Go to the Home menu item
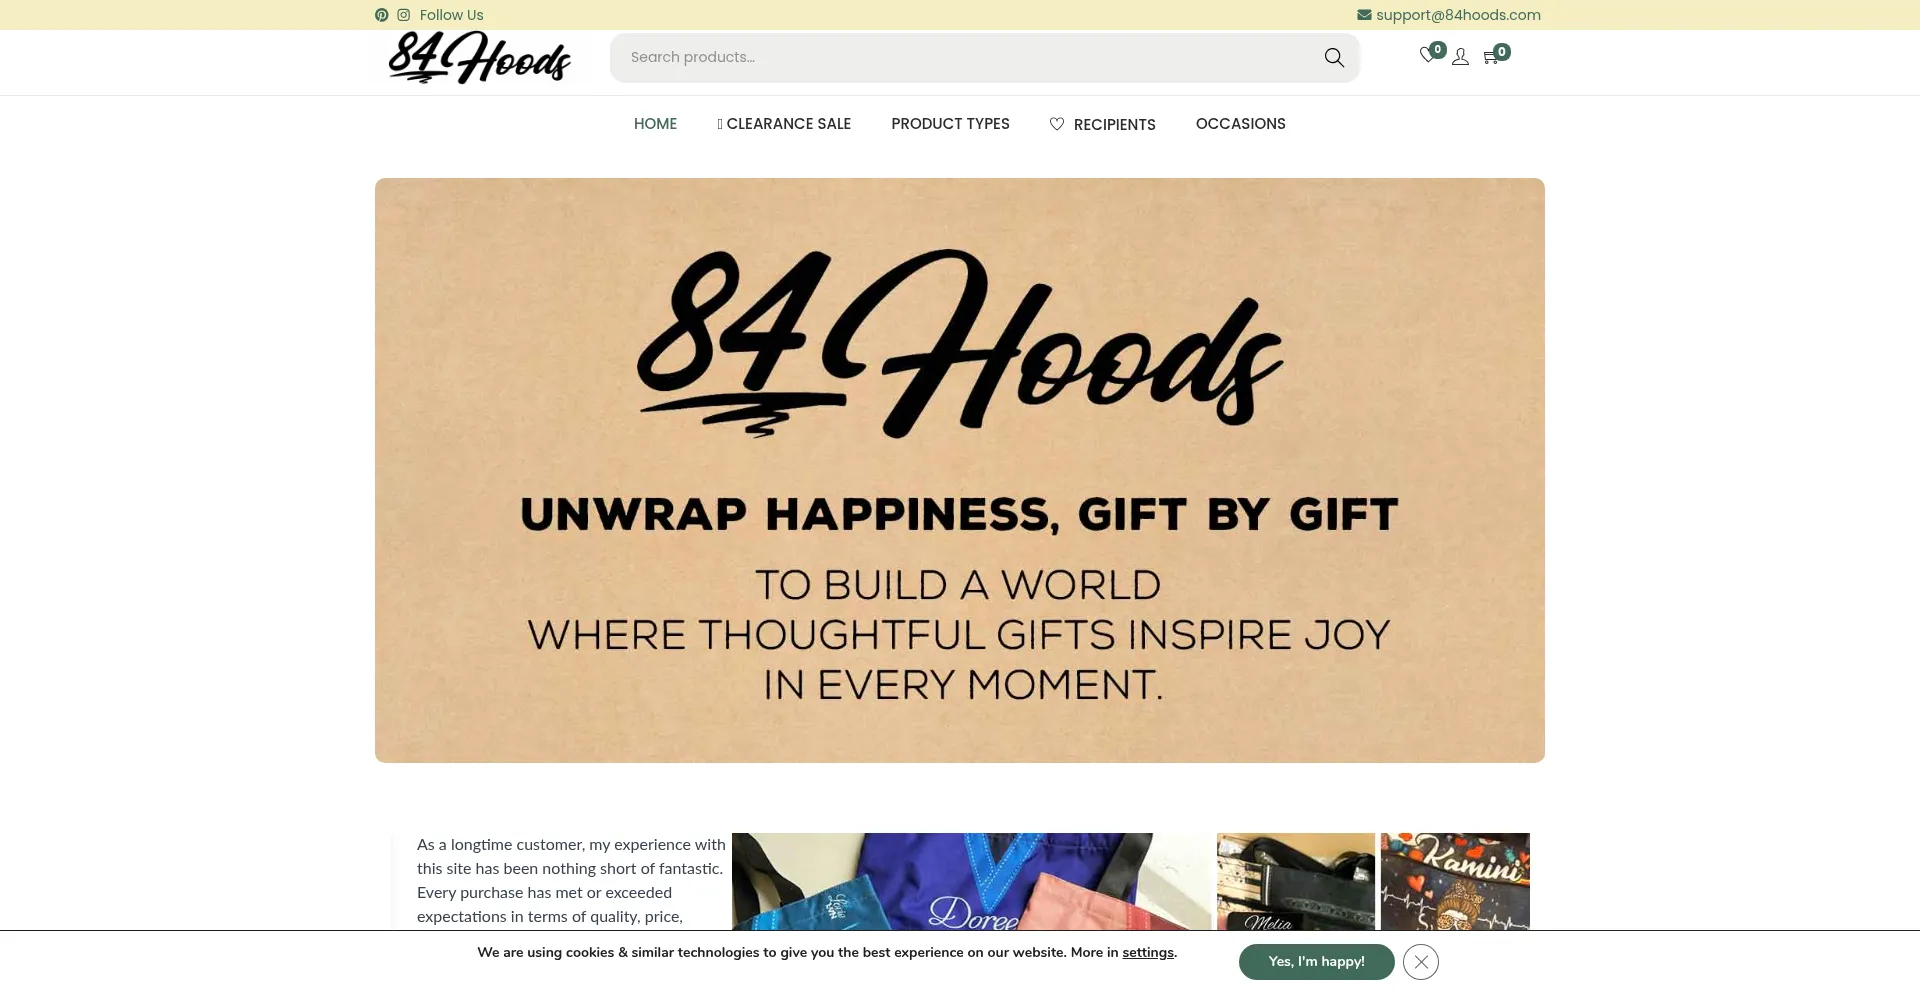 655,124
